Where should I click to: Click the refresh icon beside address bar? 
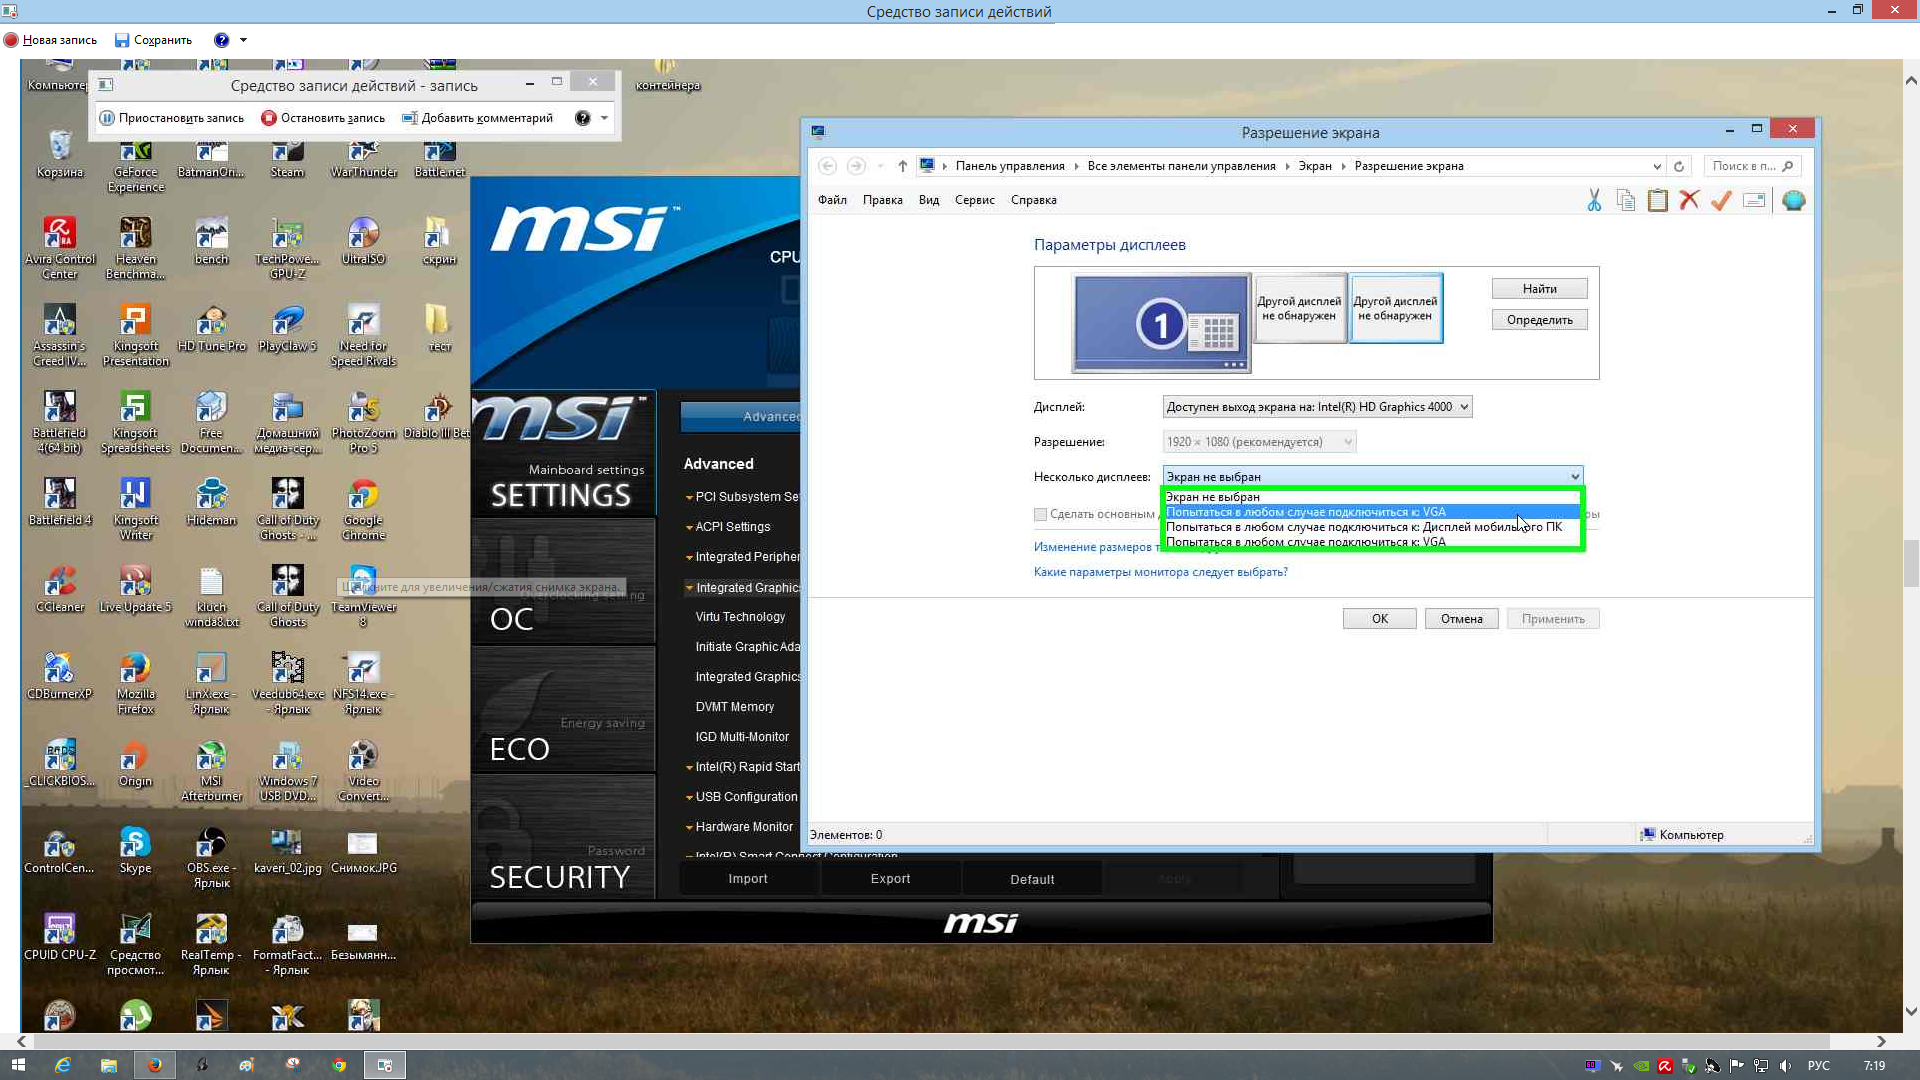point(1679,166)
